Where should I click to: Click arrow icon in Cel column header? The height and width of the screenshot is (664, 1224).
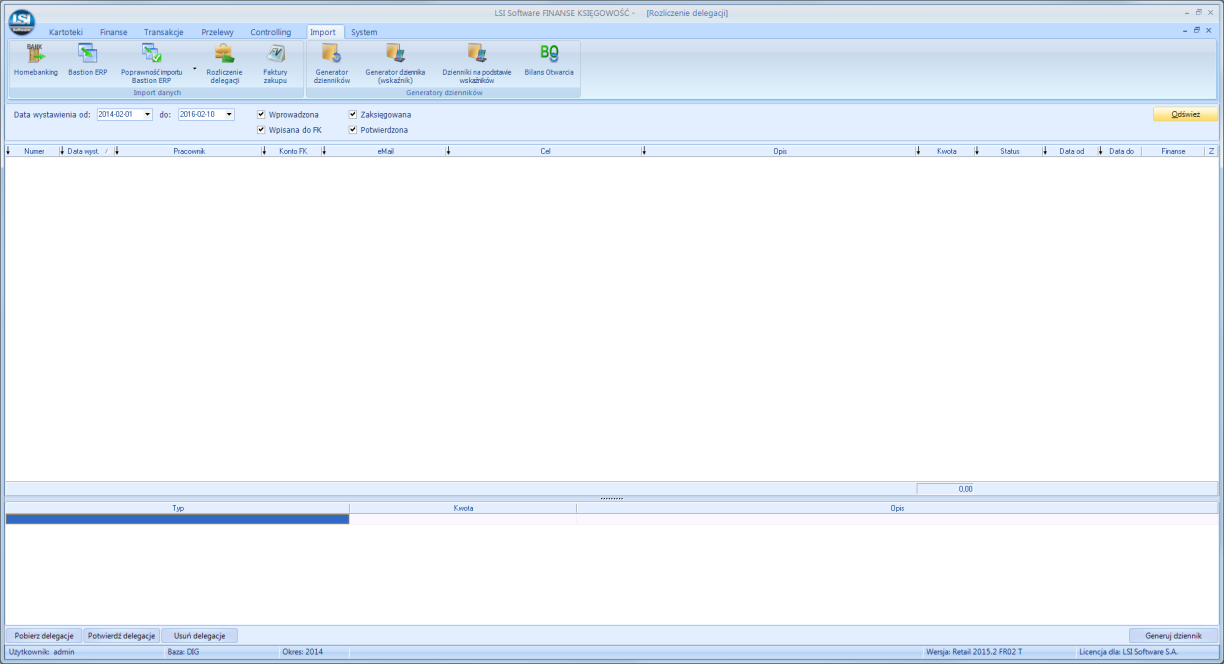[x=448, y=151]
